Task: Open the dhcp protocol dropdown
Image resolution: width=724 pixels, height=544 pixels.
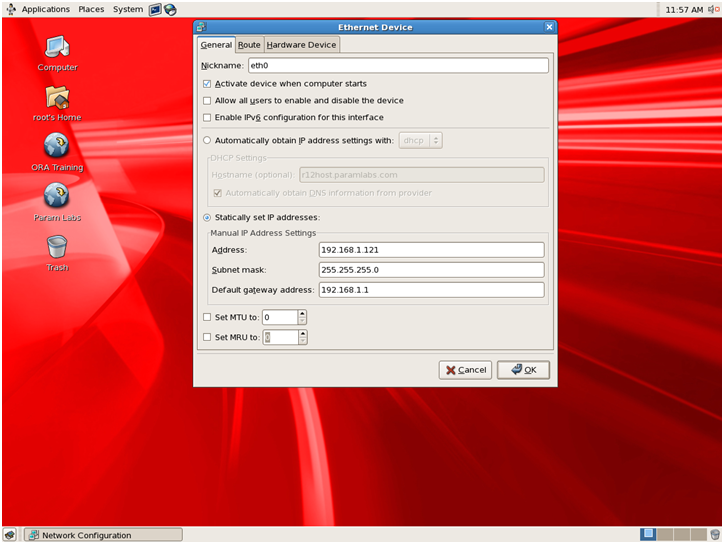Action: coord(421,140)
